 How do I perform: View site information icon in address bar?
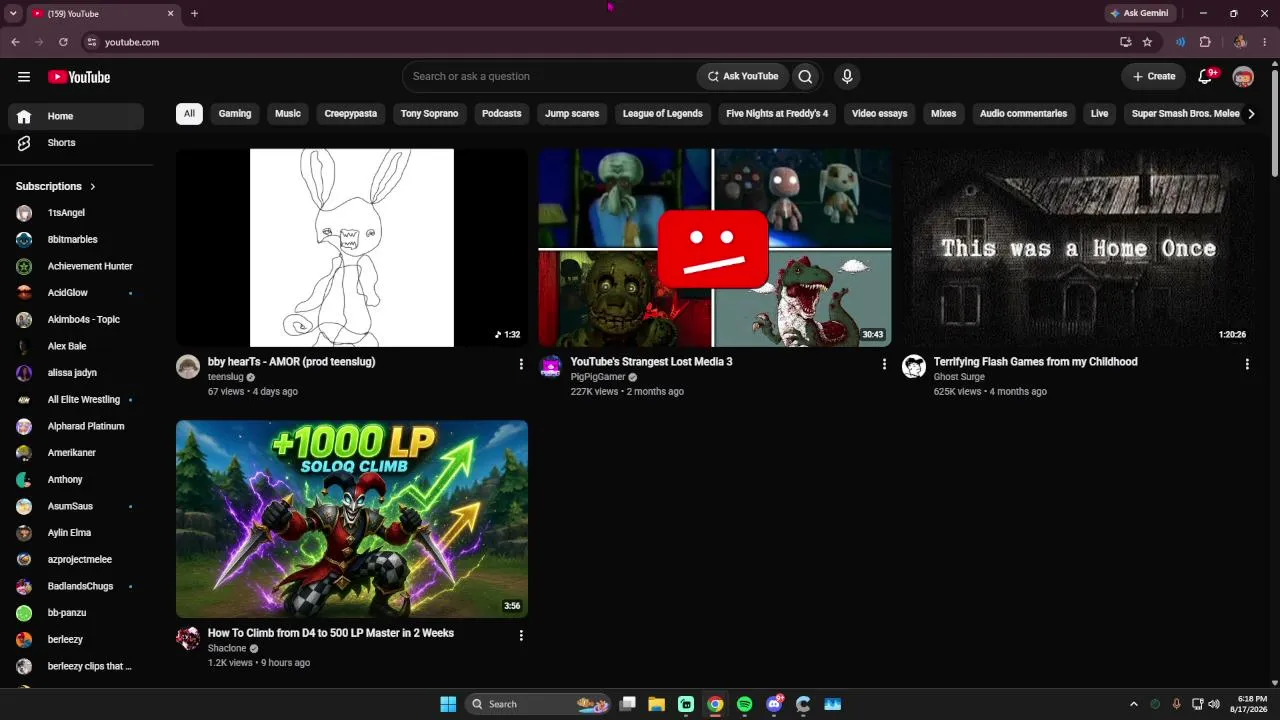(91, 42)
